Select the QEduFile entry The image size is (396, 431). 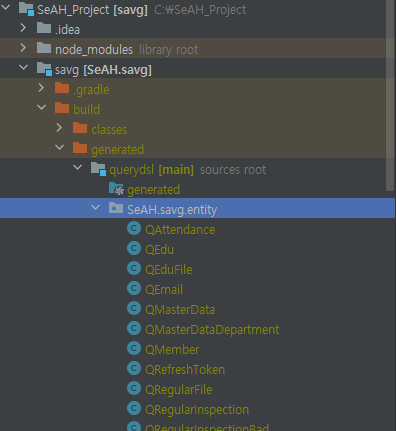169,270
